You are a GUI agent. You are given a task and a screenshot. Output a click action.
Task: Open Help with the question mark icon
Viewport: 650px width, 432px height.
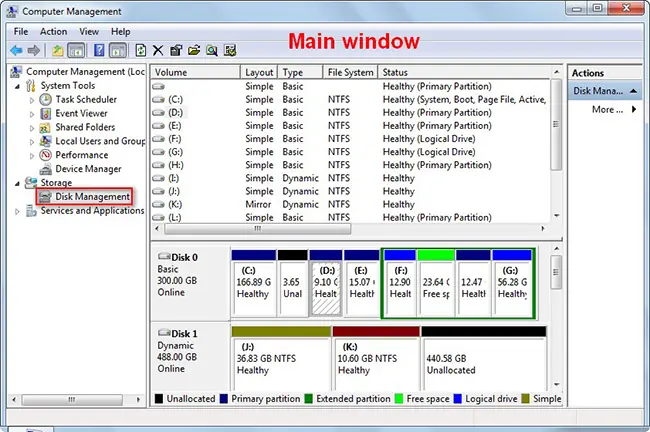click(99, 51)
